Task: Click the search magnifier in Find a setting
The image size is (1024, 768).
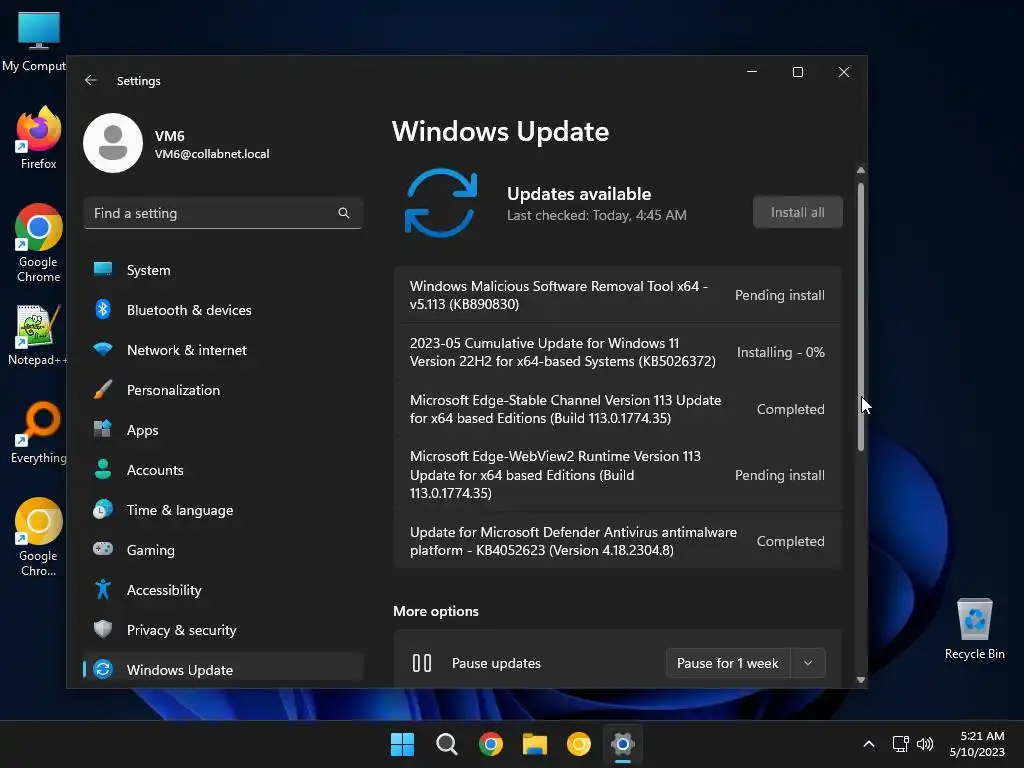Action: tap(344, 213)
